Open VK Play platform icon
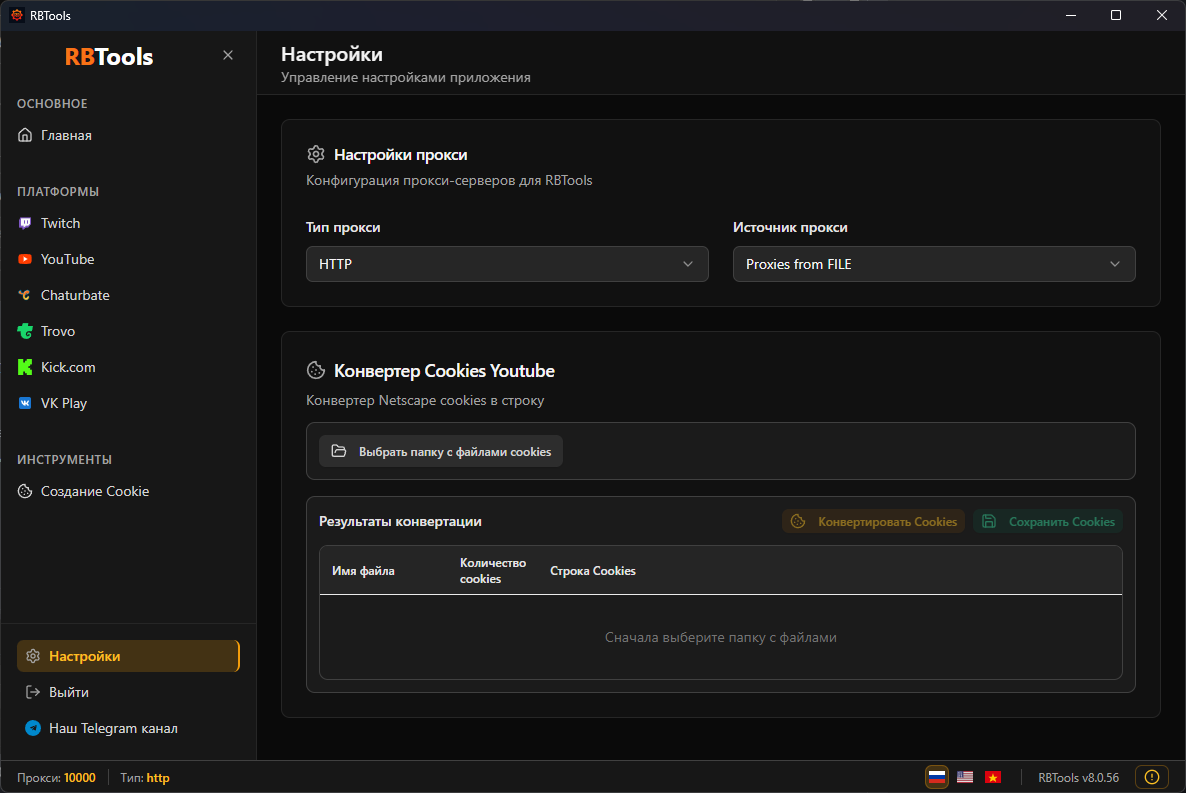This screenshot has height=793, width=1186. point(25,403)
